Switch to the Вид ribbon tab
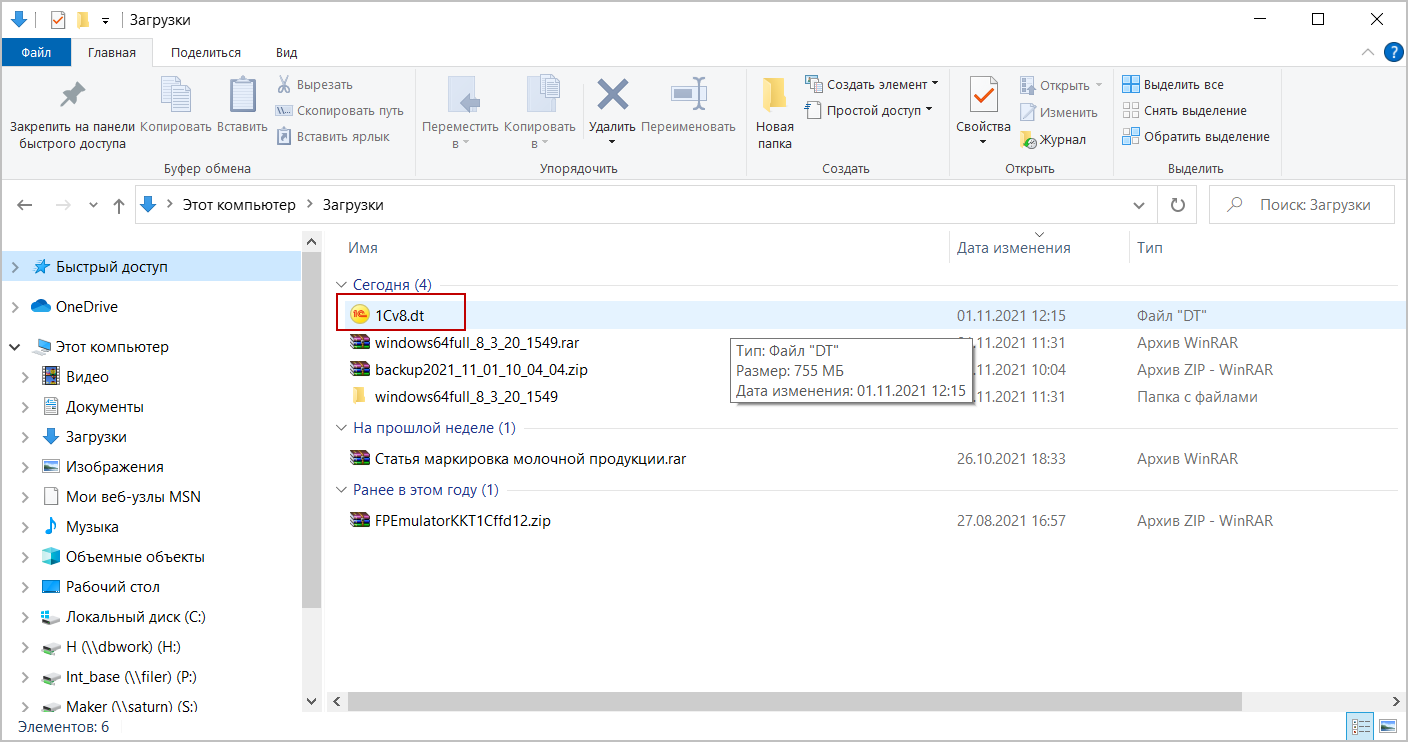The height and width of the screenshot is (742, 1408). (x=287, y=53)
